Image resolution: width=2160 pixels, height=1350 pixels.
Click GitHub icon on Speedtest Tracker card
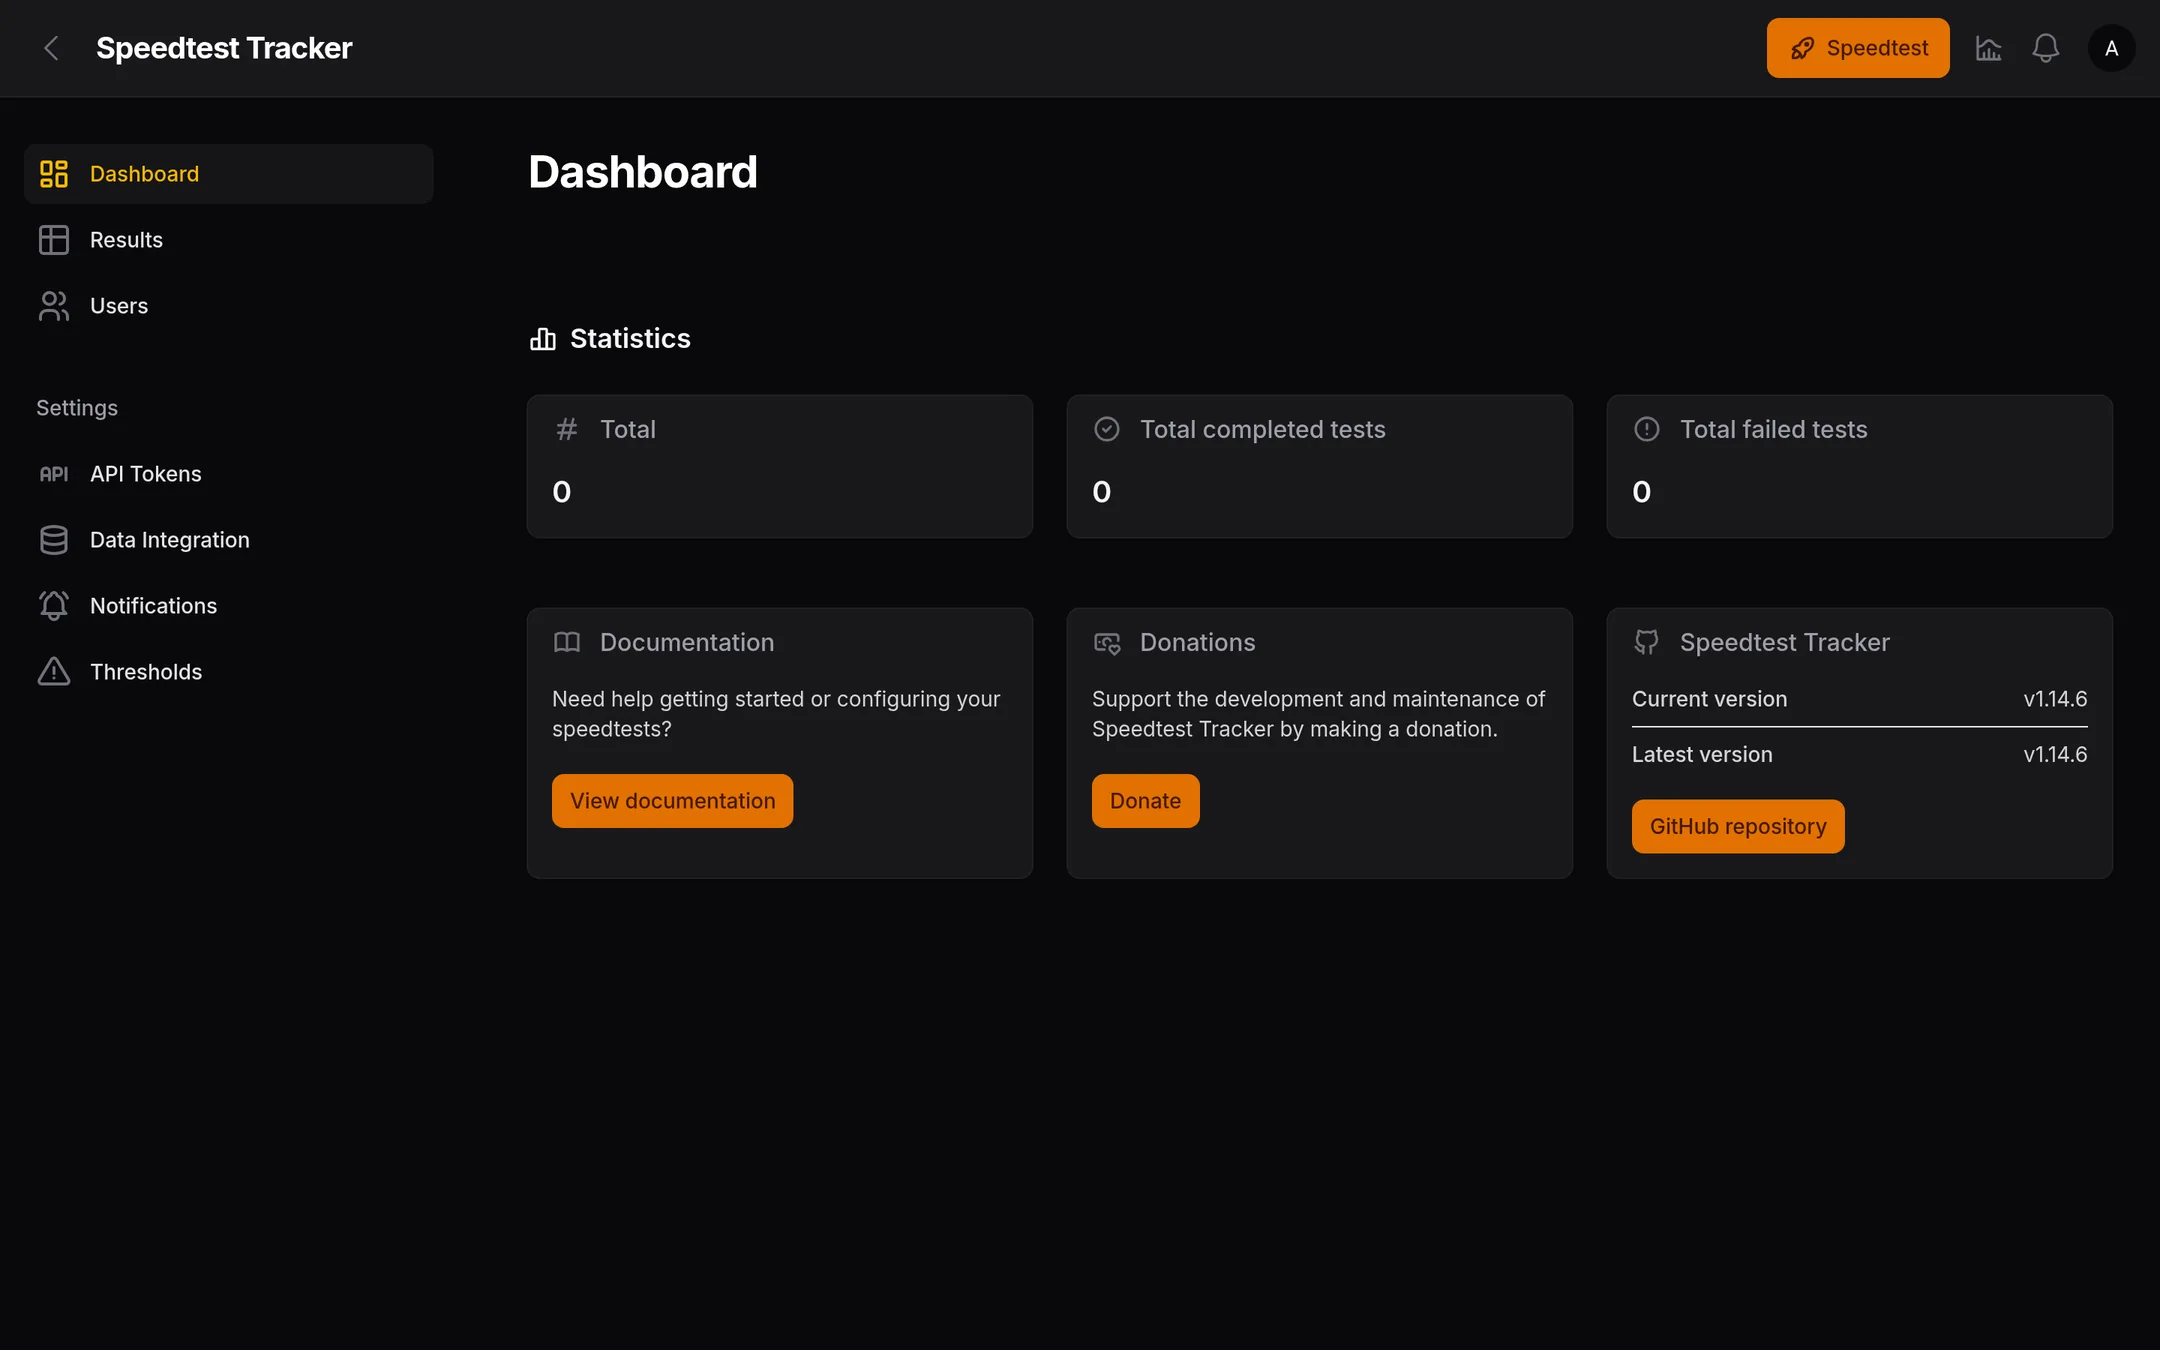(1647, 642)
